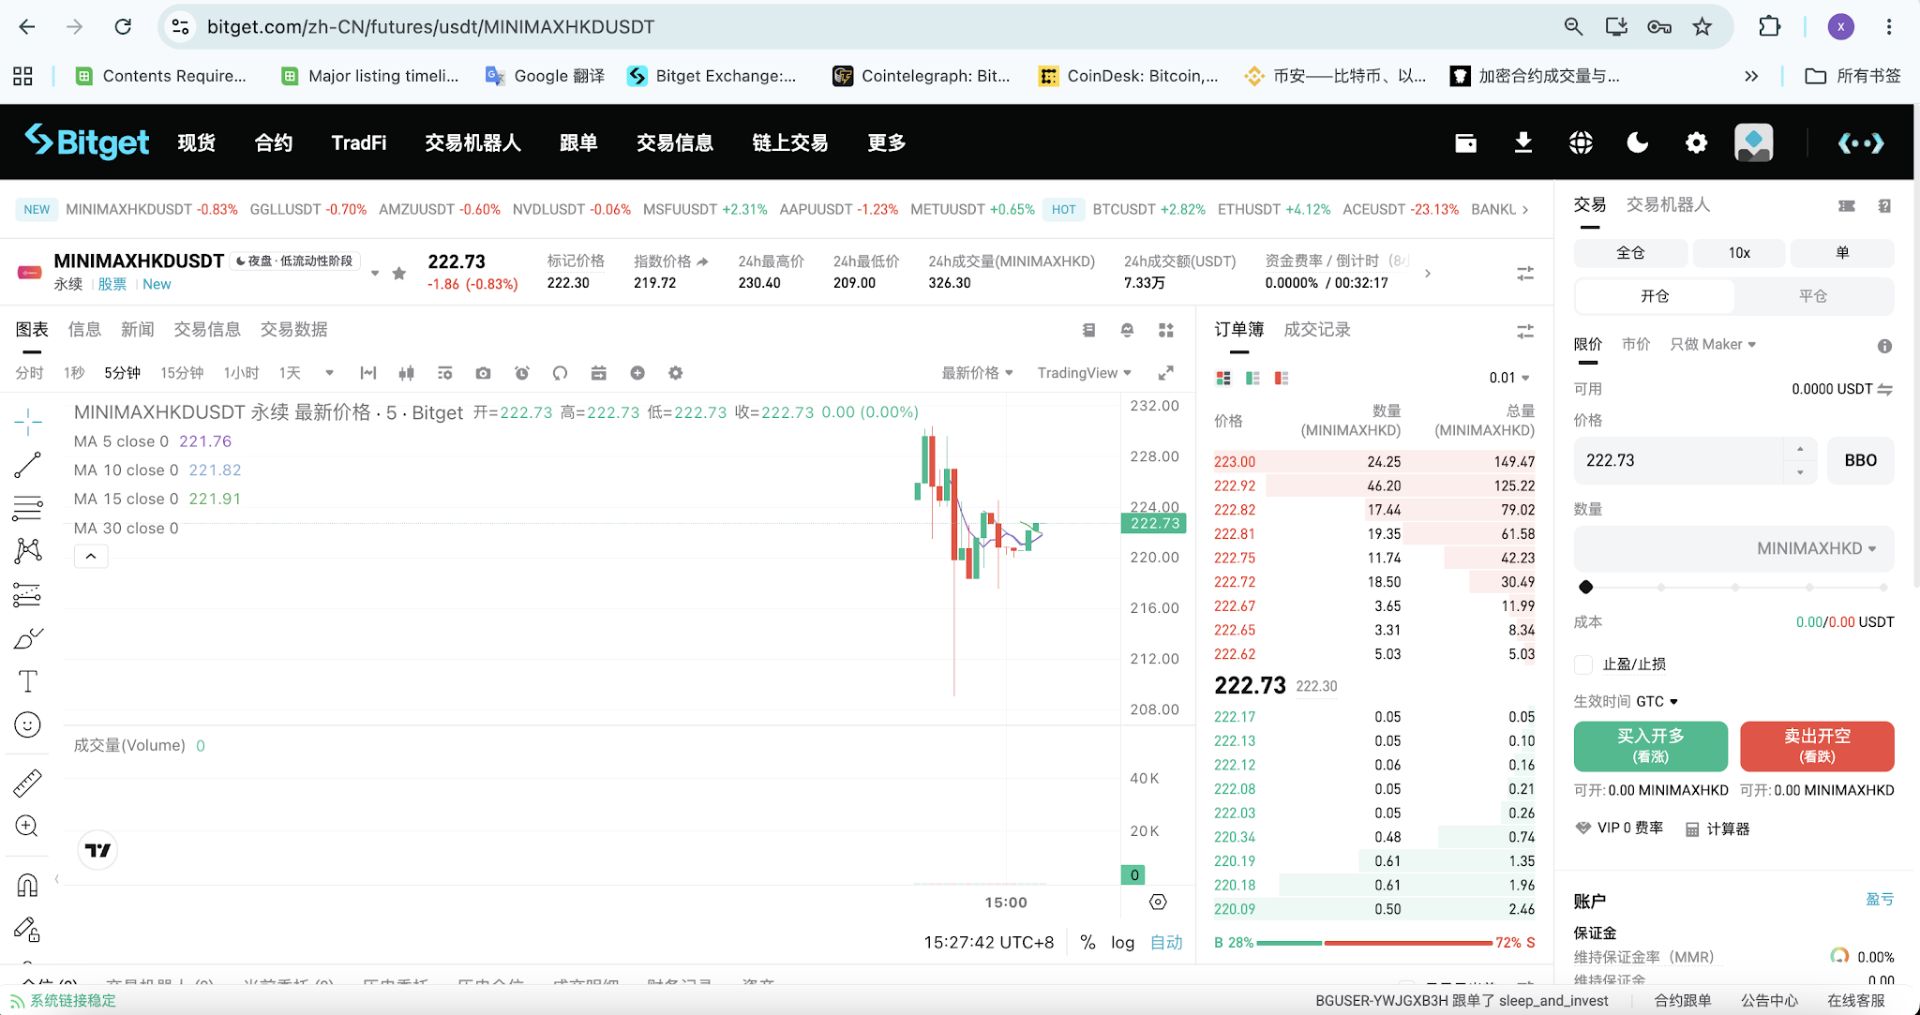Take a chart snapshot with camera icon
Viewport: 1920px width, 1015px height.
click(x=483, y=373)
